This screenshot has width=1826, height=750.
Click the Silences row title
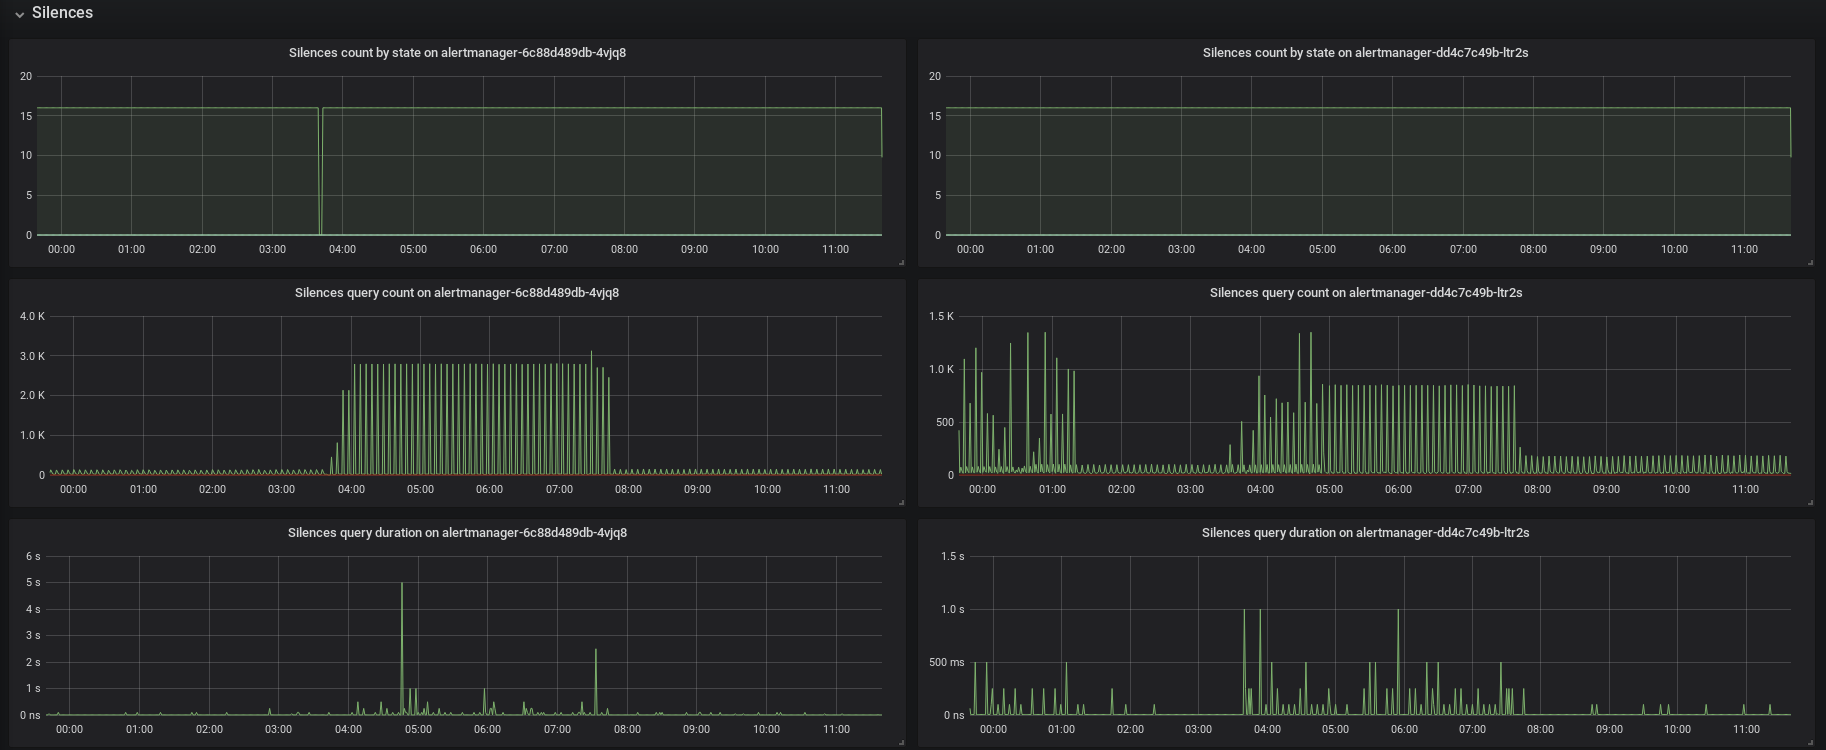pos(62,13)
